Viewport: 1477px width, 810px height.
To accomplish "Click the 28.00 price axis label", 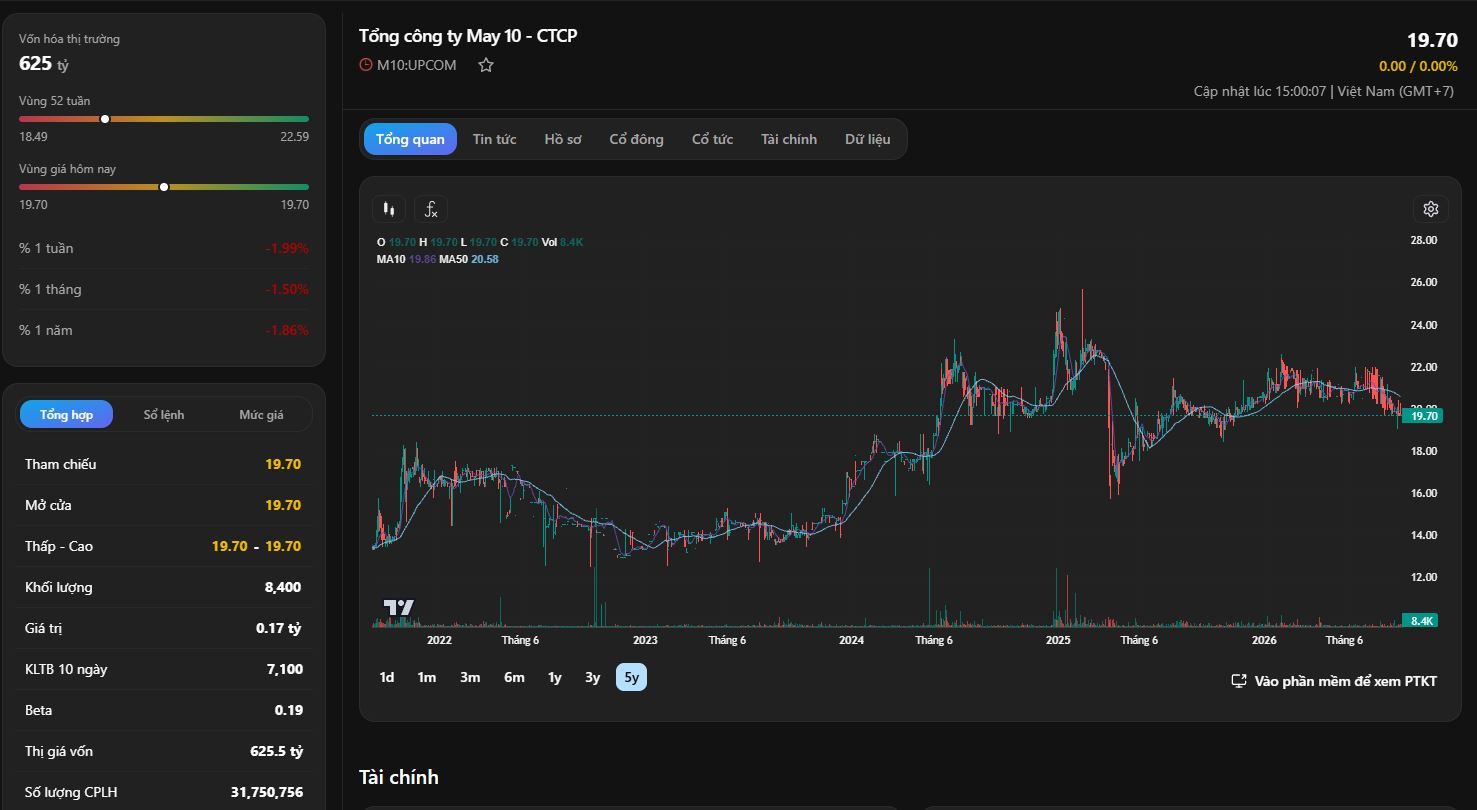I will (x=1423, y=240).
